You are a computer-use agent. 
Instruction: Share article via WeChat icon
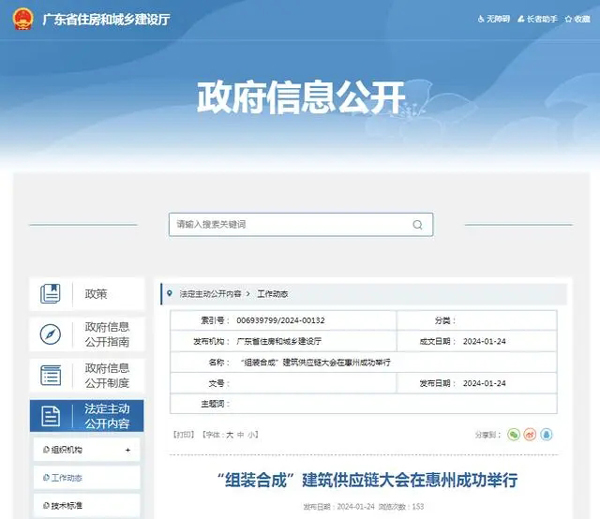point(514,434)
